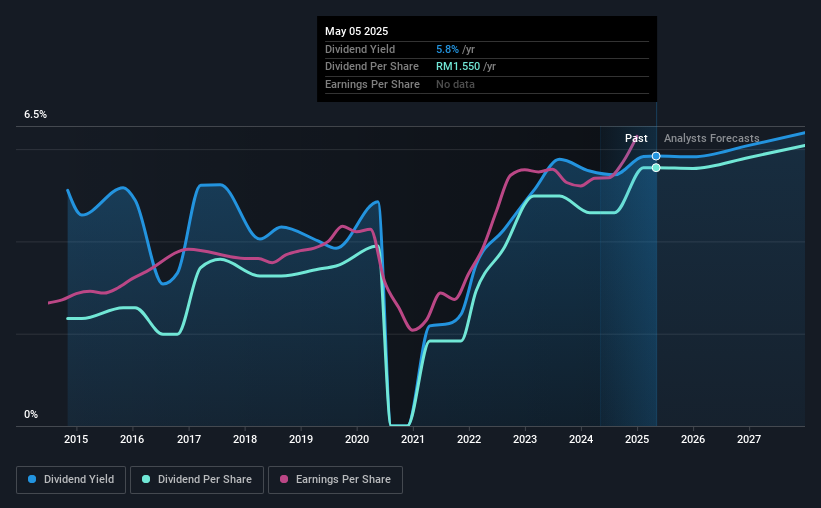821x508 pixels.
Task: Select the 2017 label on the x-axis
Action: tap(188, 439)
